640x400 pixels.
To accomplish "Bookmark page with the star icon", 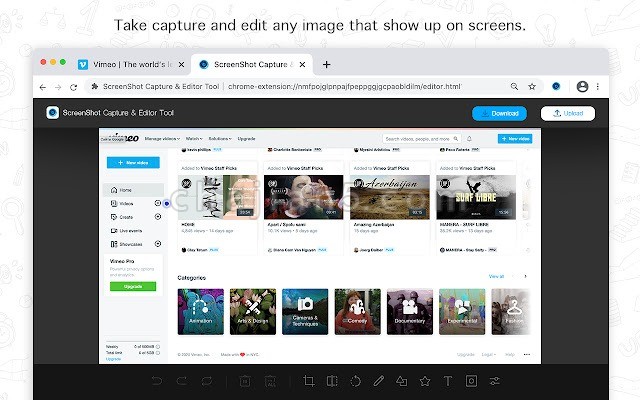I will (532, 87).
